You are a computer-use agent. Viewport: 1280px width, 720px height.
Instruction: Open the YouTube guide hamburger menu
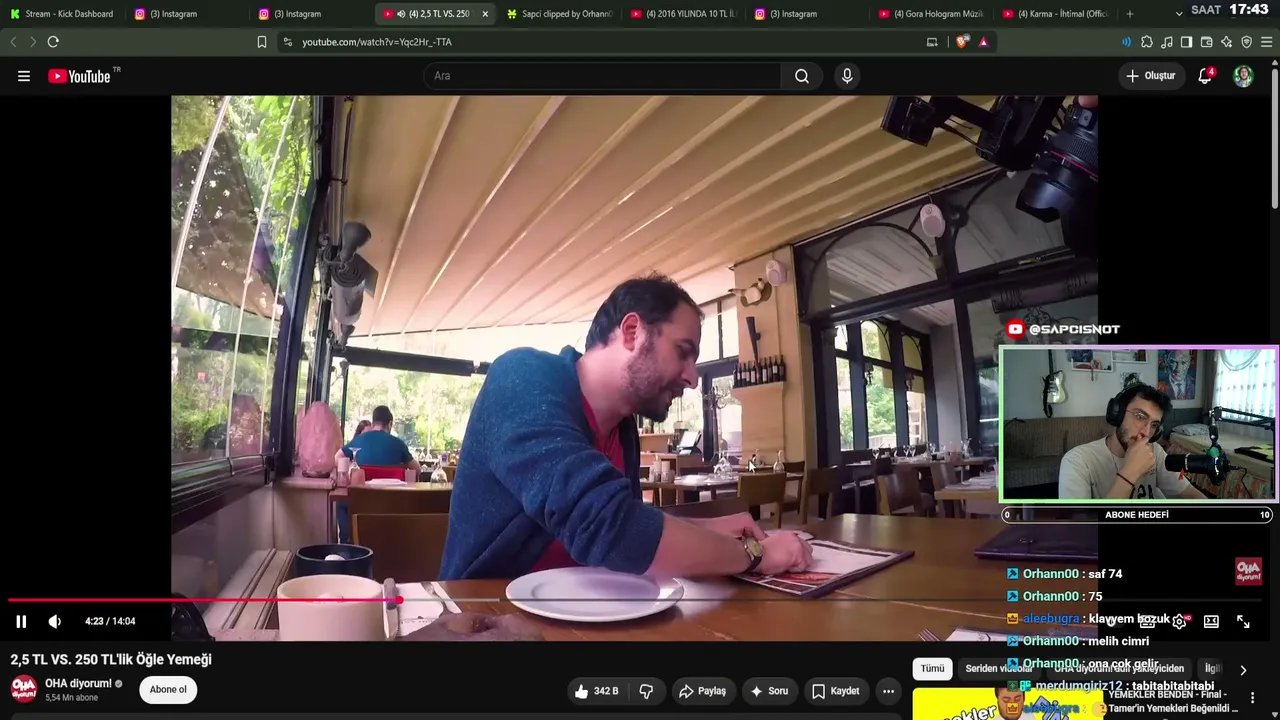[x=24, y=76]
